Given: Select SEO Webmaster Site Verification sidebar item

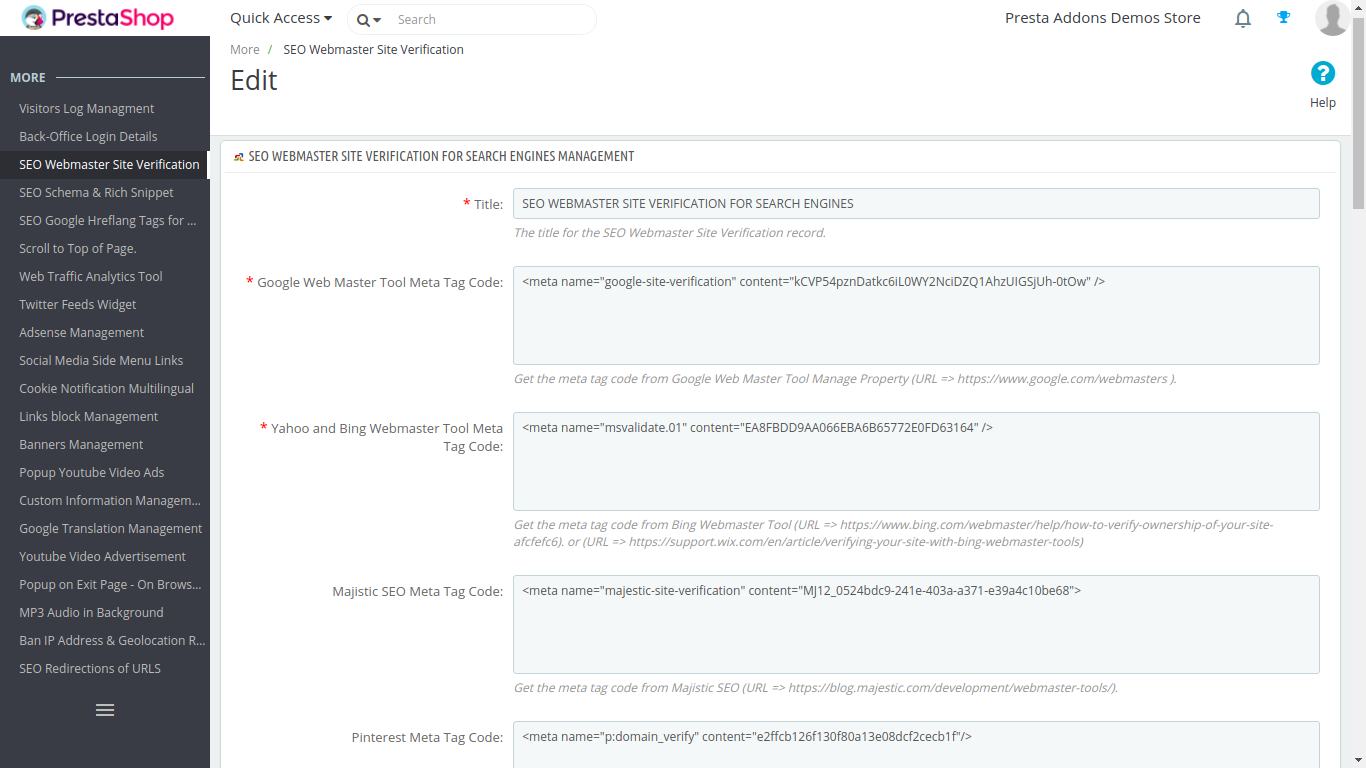Looking at the screenshot, I should point(105,164).
